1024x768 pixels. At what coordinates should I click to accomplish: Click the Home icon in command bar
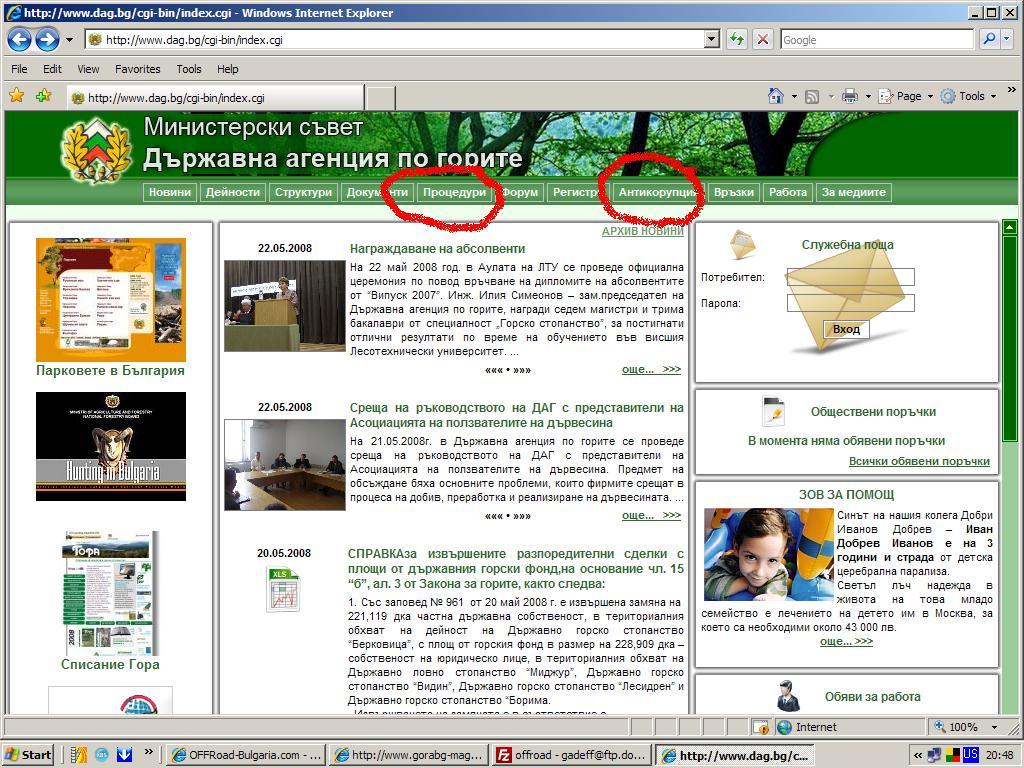point(775,97)
